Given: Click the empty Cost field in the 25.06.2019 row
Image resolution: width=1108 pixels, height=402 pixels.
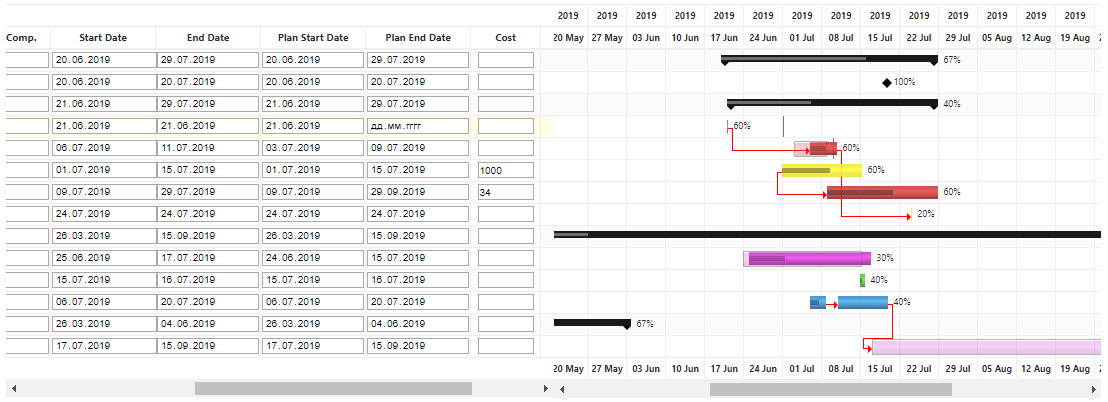Looking at the screenshot, I should (506, 259).
